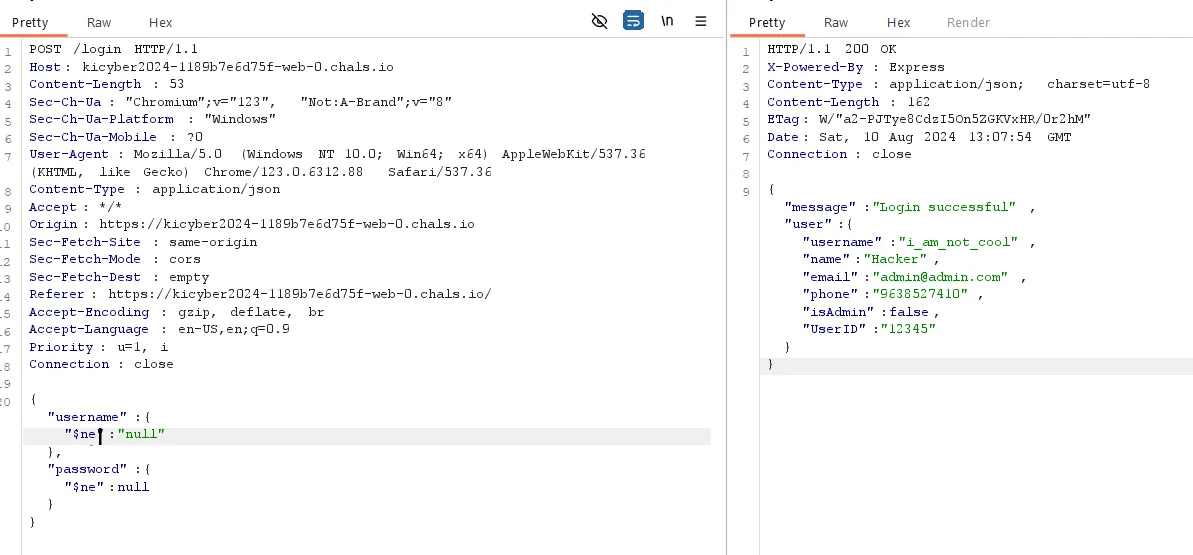
Task: Click the Accept-Language en-US header
Action: [x=159, y=330]
